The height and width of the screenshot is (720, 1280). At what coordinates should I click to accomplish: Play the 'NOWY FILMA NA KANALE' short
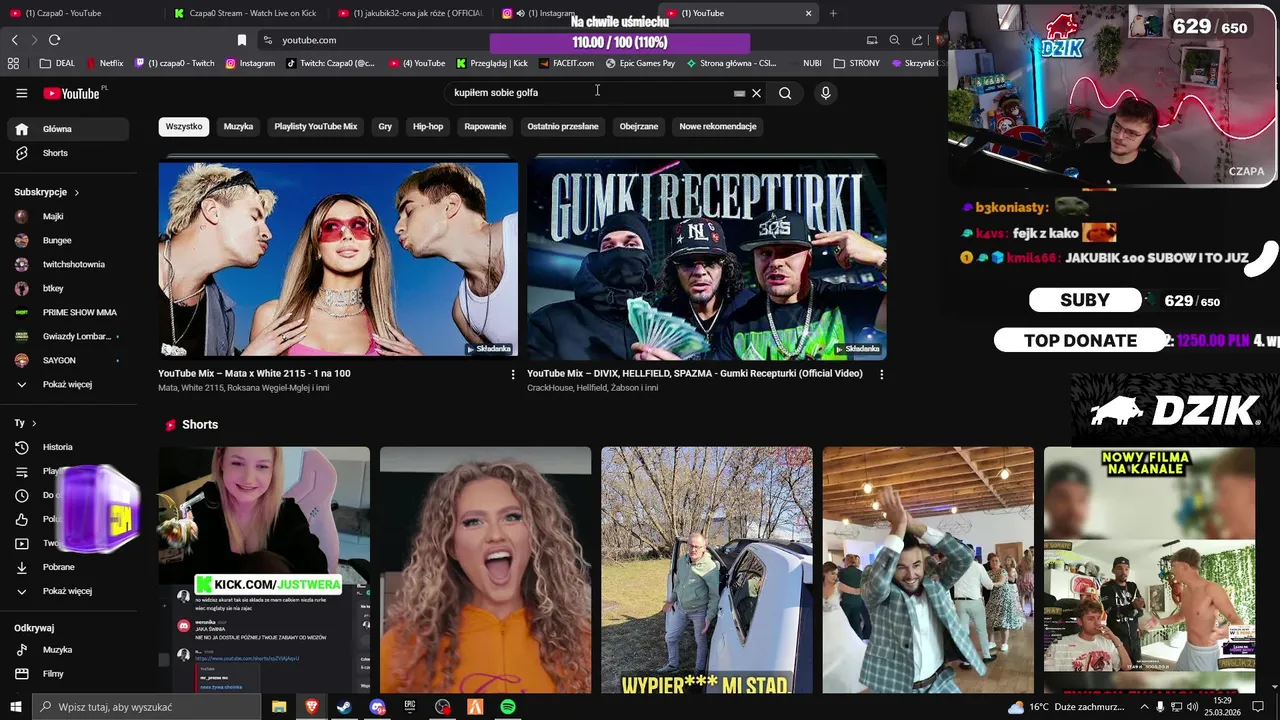point(1149,570)
